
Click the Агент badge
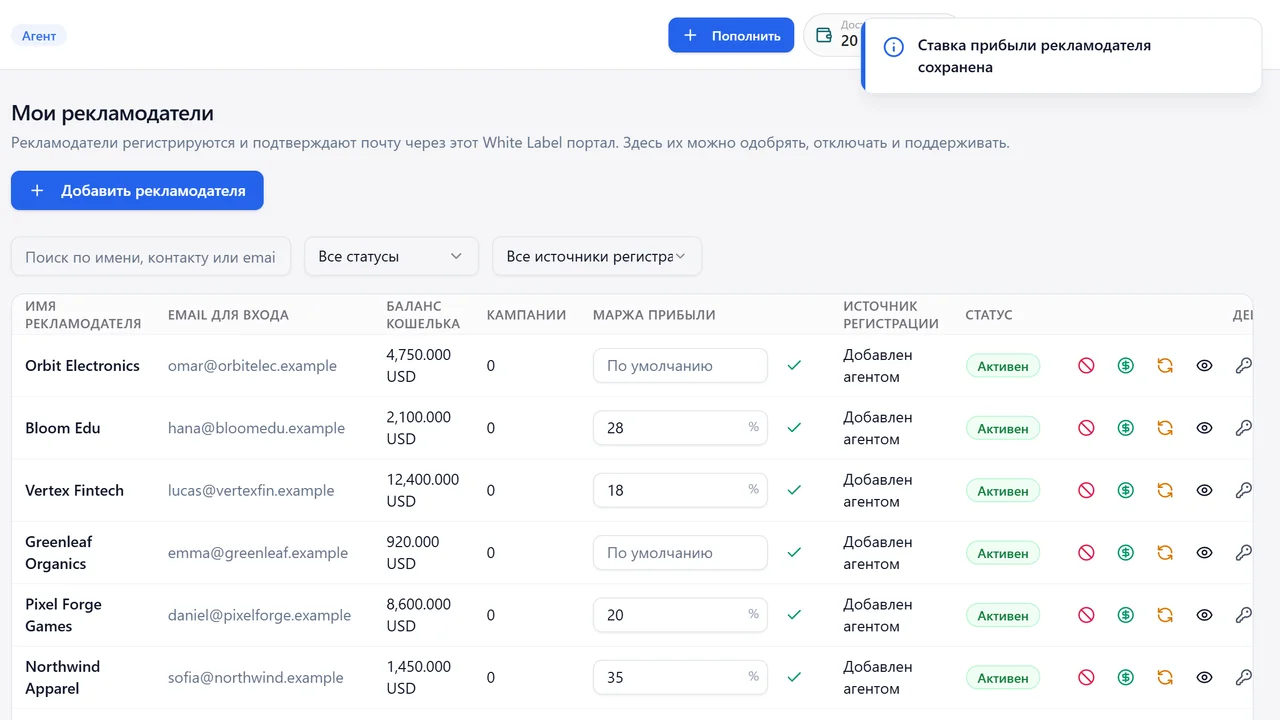pos(39,35)
